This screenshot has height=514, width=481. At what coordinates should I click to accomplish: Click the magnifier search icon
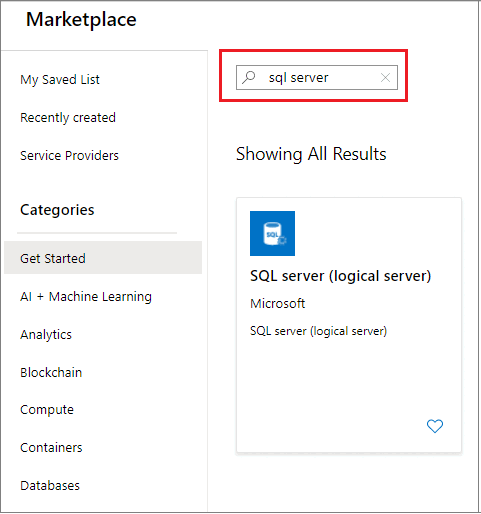tap(249, 78)
